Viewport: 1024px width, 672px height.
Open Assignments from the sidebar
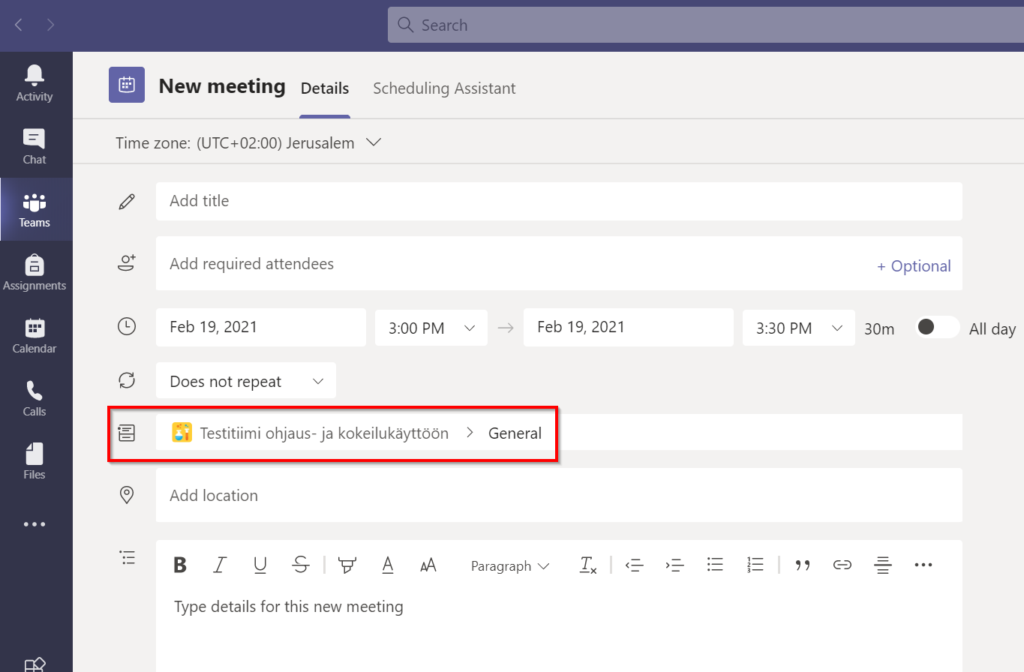[x=34, y=273]
